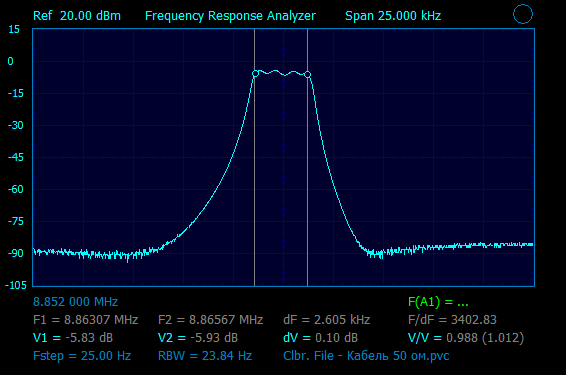Click the dV = 0.10 dB readout
This screenshot has width=566, height=375.
coord(321,338)
